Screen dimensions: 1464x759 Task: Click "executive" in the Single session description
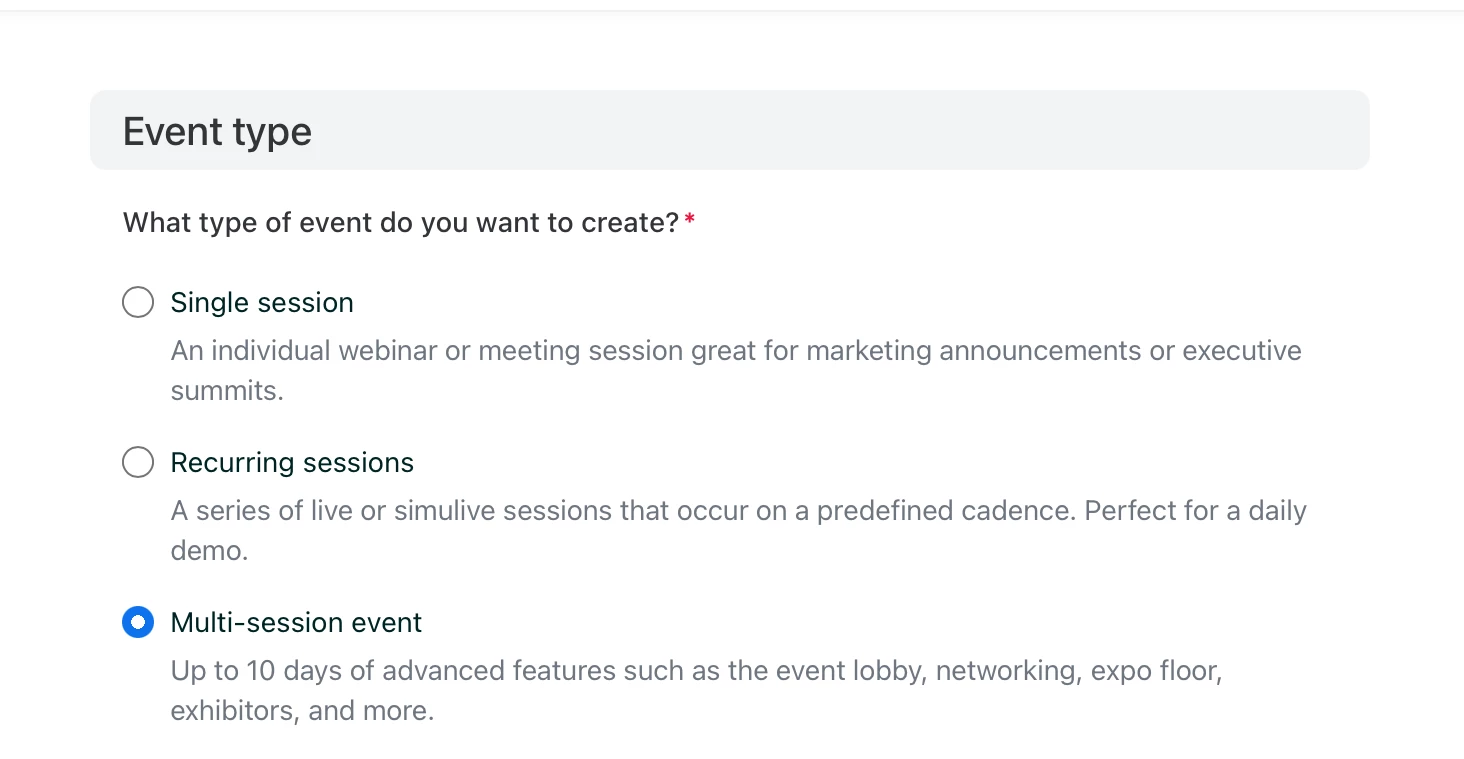click(1241, 351)
